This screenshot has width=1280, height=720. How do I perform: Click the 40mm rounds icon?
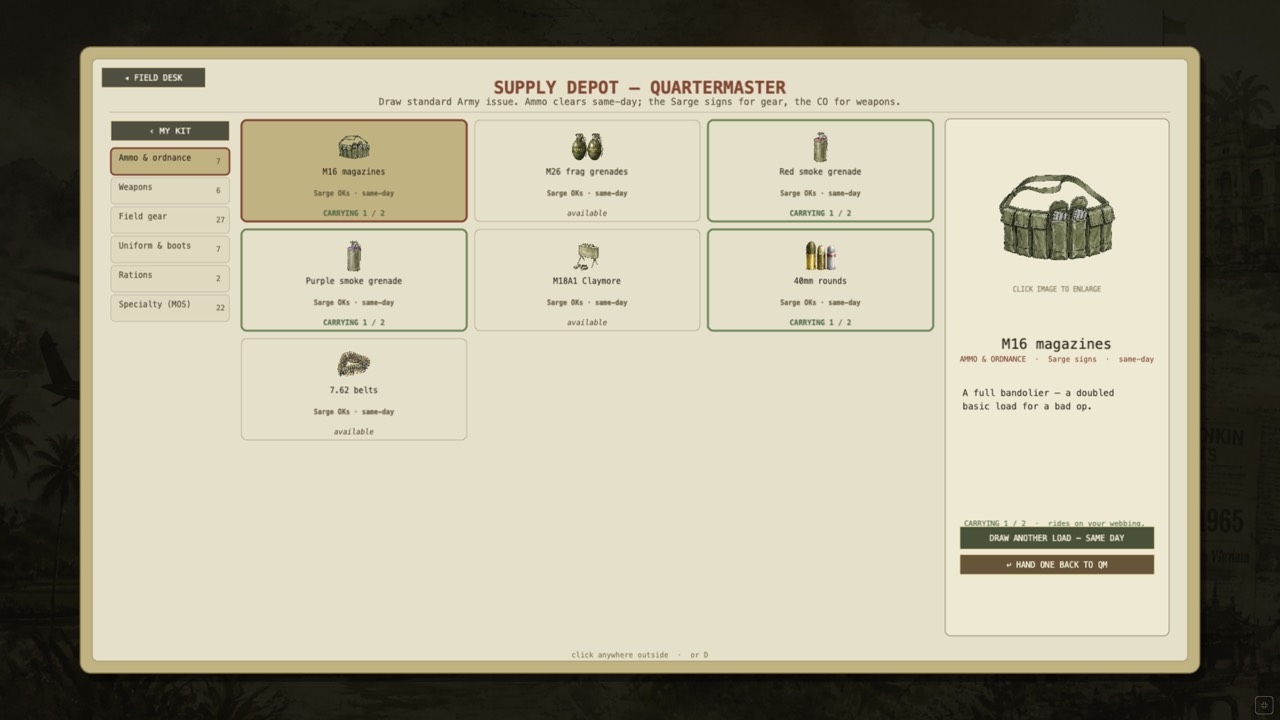click(820, 256)
